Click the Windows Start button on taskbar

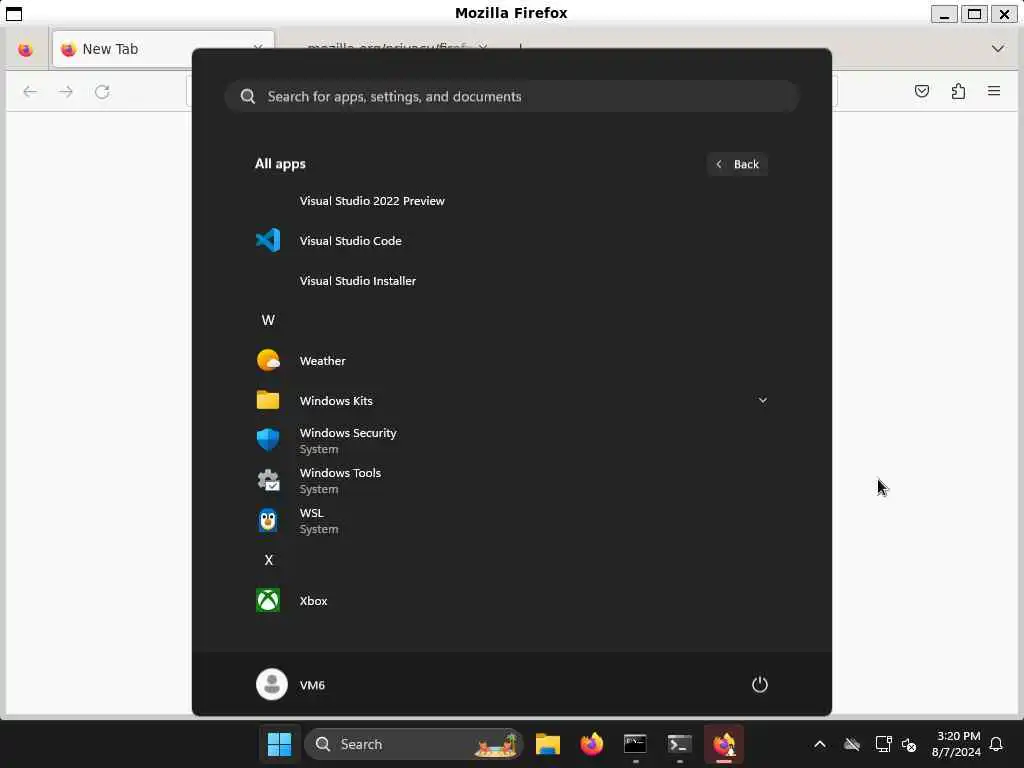[280, 744]
